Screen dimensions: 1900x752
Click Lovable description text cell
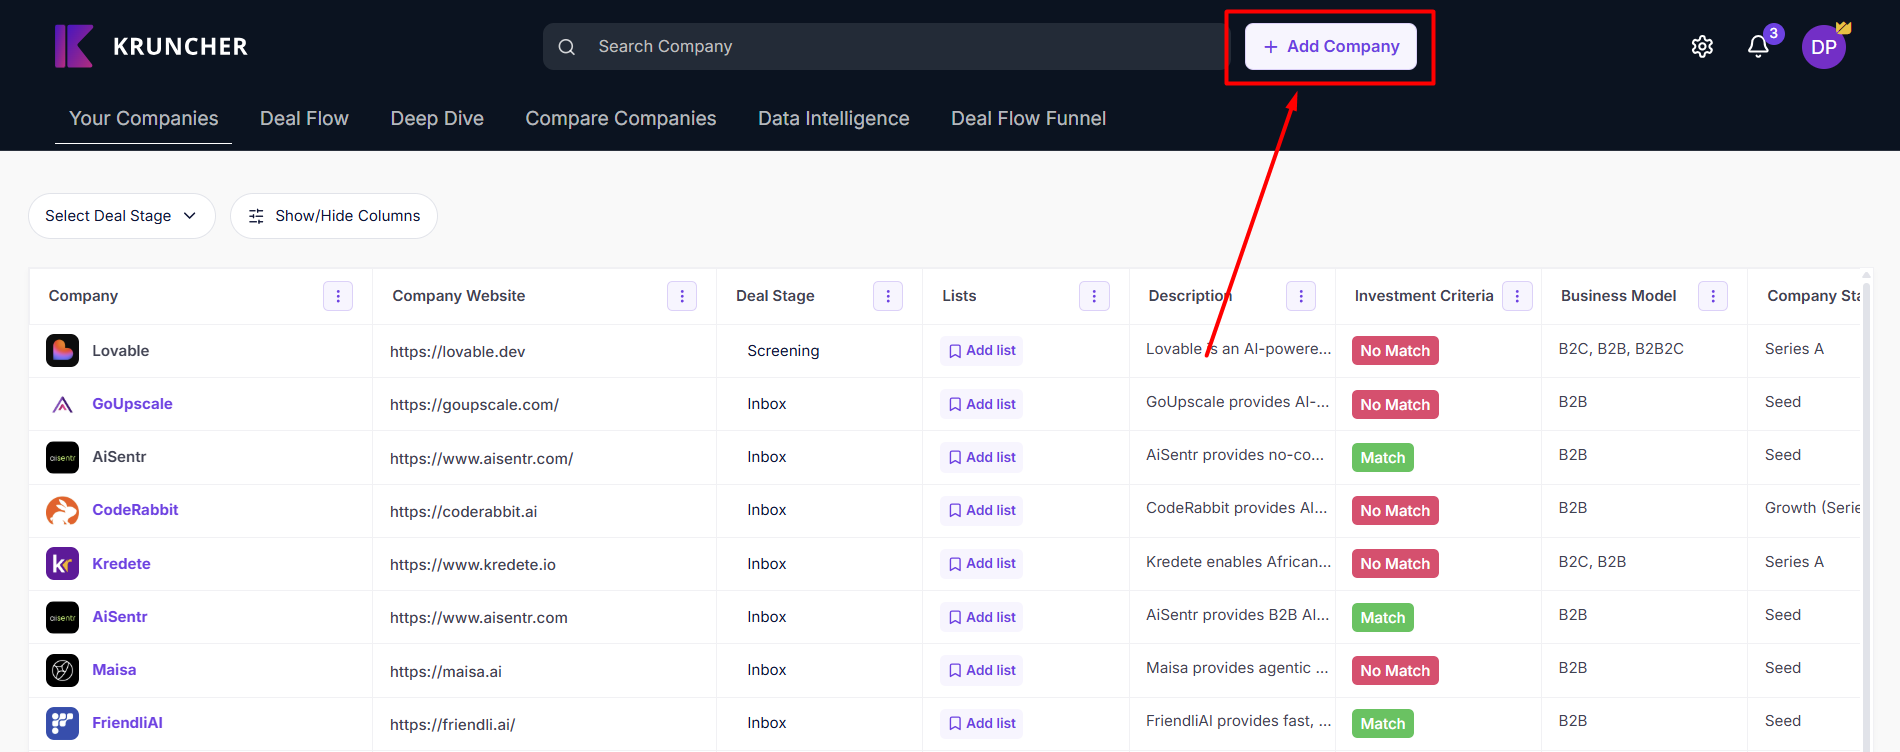[x=1238, y=349]
